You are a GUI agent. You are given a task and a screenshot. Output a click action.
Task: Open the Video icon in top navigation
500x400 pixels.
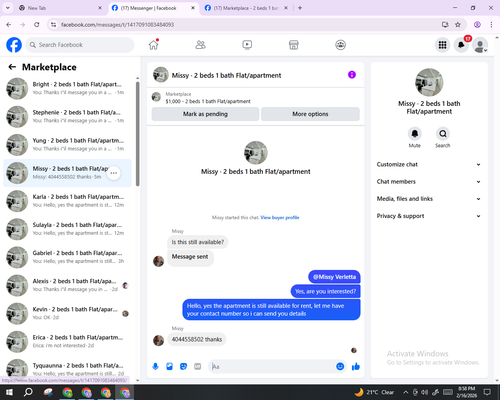tap(247, 45)
